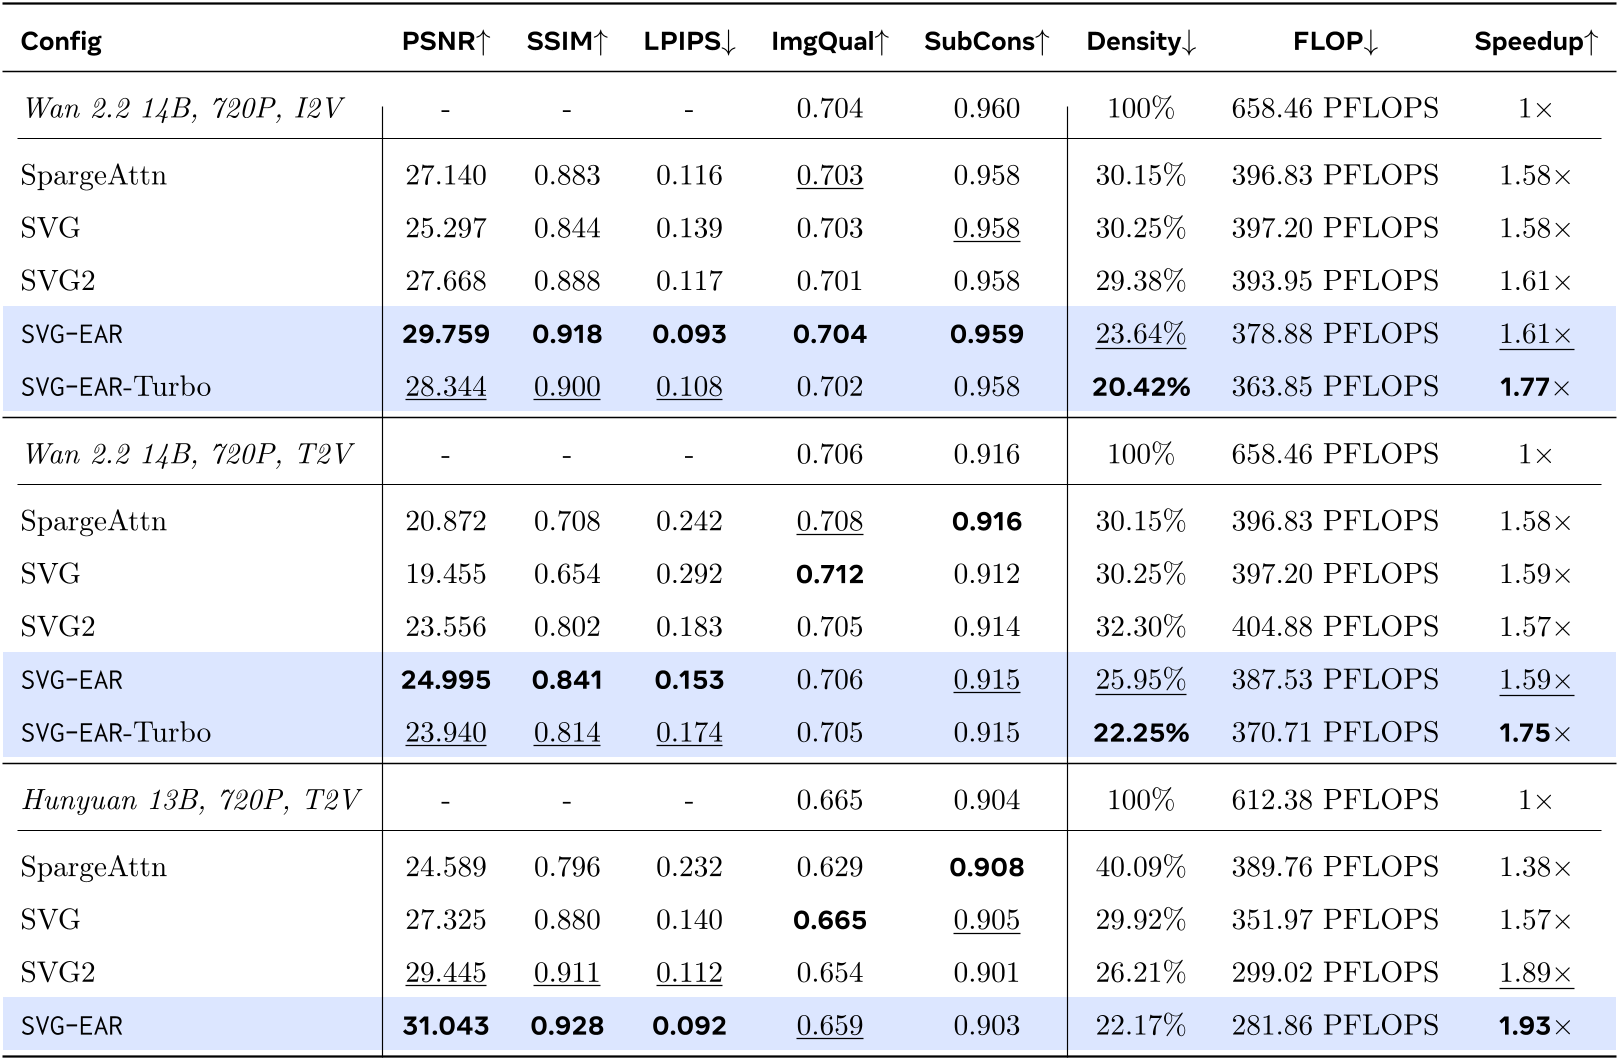
Task: Click the Hunyuan 13B, 720P, T2V row label
Action: tap(190, 800)
